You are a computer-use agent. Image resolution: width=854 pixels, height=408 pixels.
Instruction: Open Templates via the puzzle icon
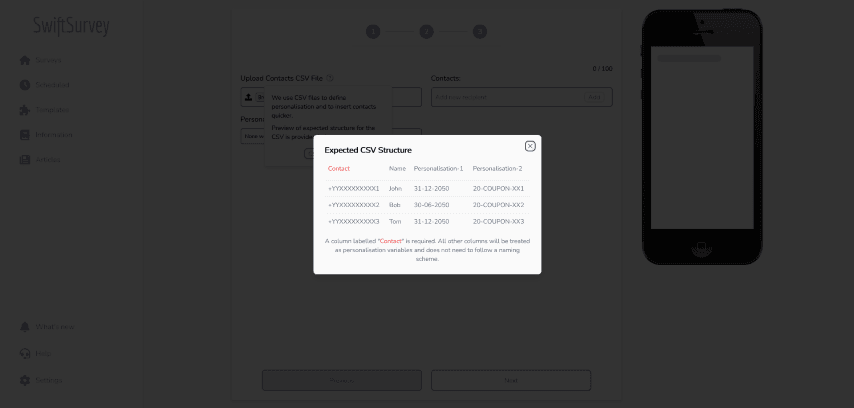[25, 109]
